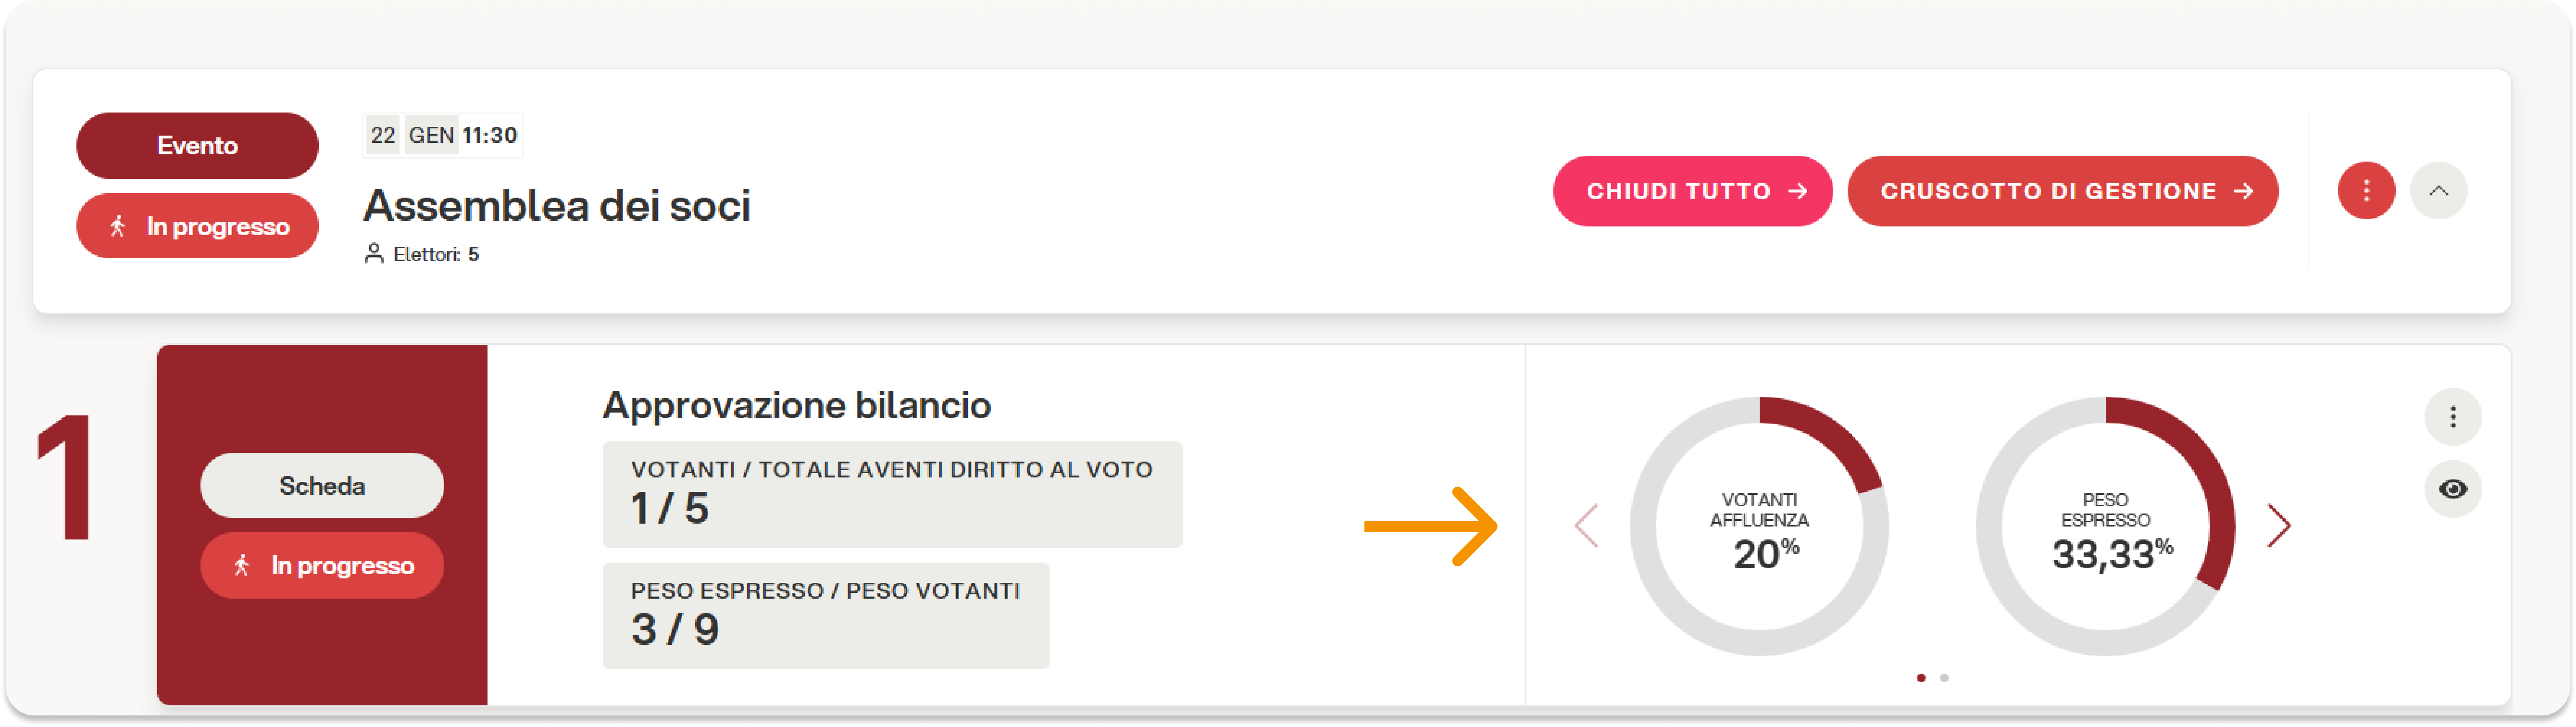Click the event's In progresso status badge

(197, 226)
